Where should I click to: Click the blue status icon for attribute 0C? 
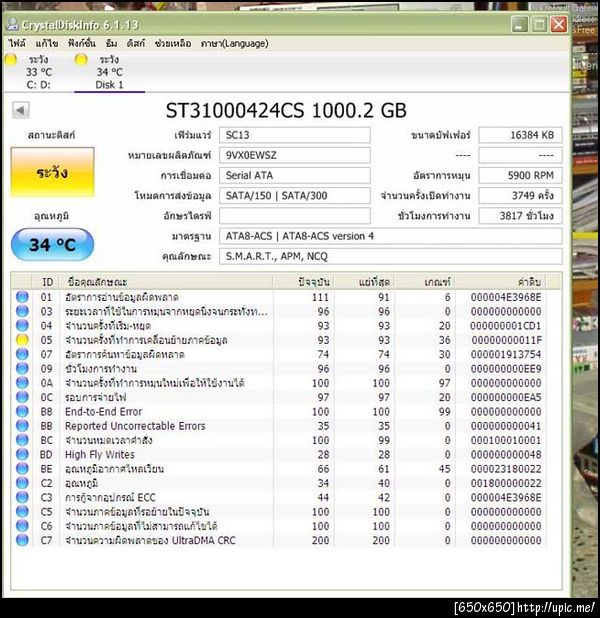tap(22, 397)
